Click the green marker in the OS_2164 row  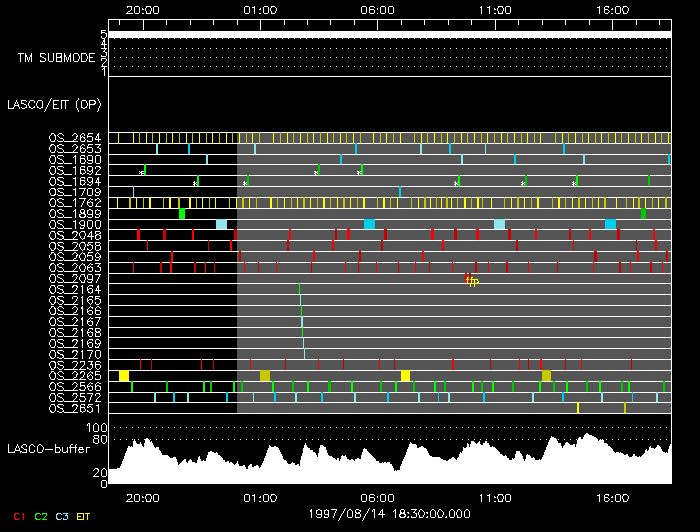300,289
